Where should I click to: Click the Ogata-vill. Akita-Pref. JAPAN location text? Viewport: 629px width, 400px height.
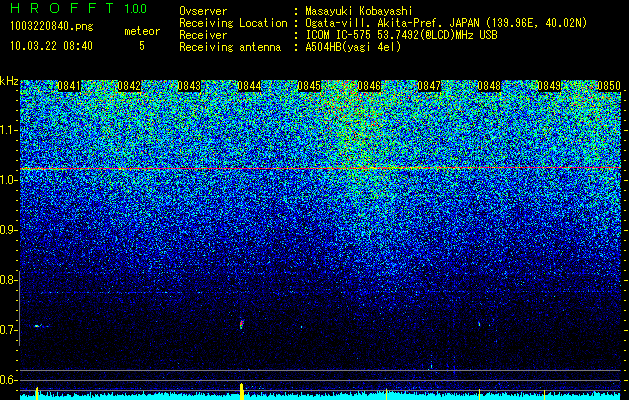pyautogui.click(x=445, y=23)
